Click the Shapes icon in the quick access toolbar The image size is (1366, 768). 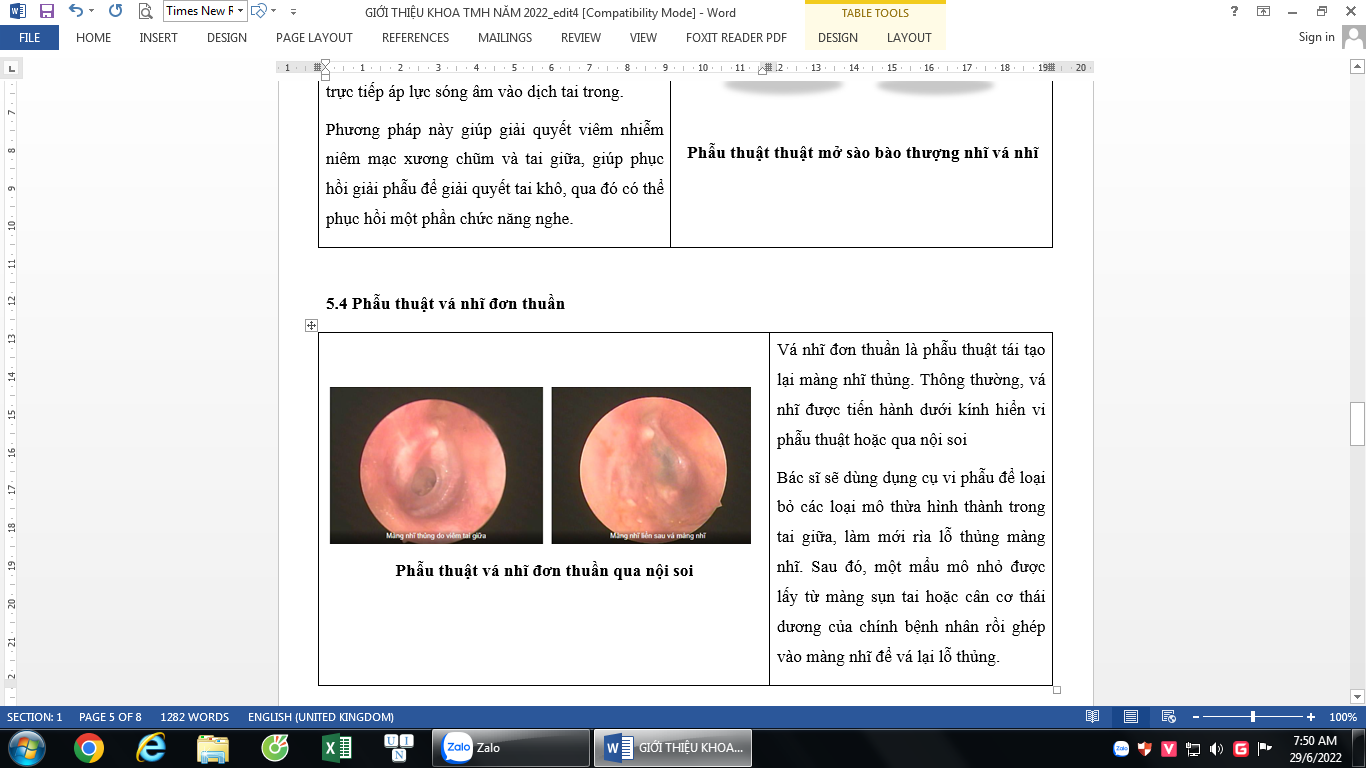pos(259,11)
